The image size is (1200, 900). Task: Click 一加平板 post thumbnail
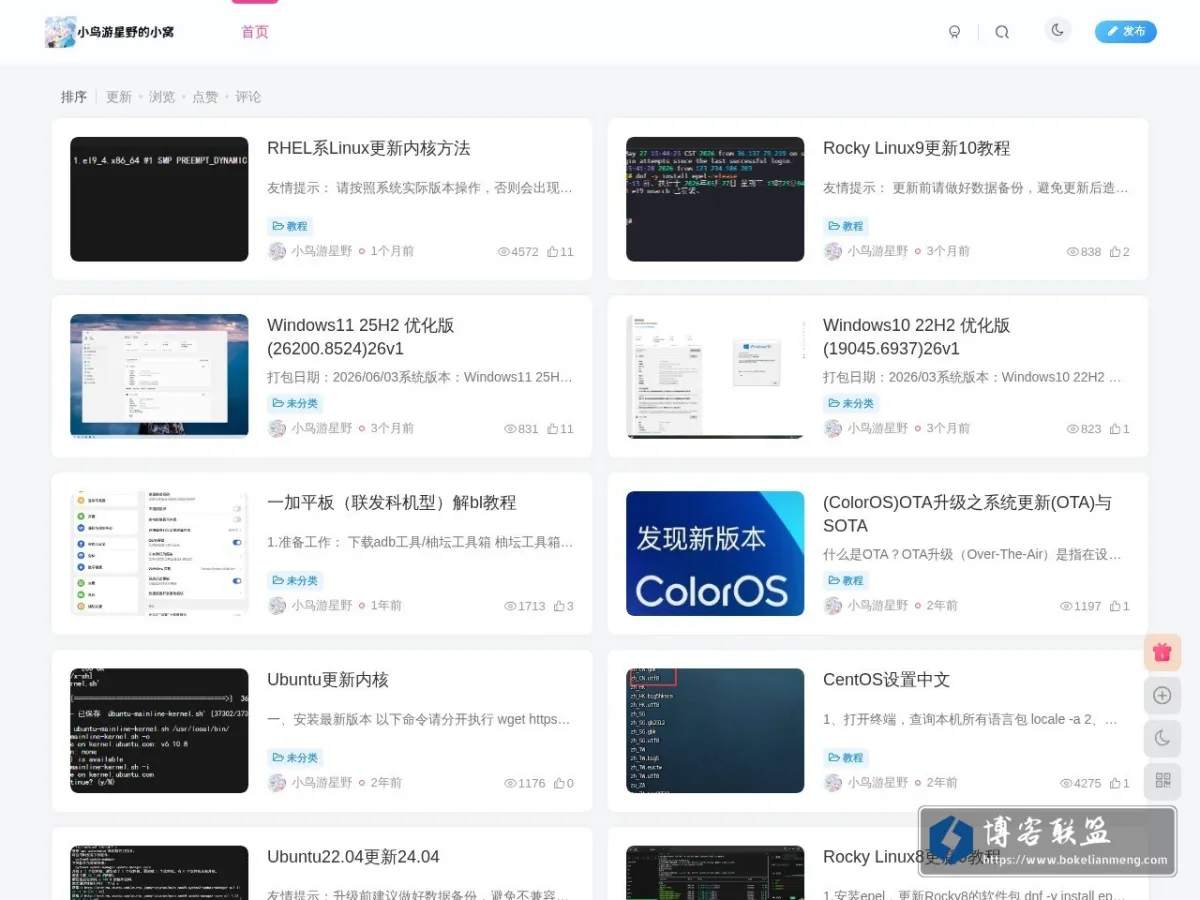coord(159,553)
